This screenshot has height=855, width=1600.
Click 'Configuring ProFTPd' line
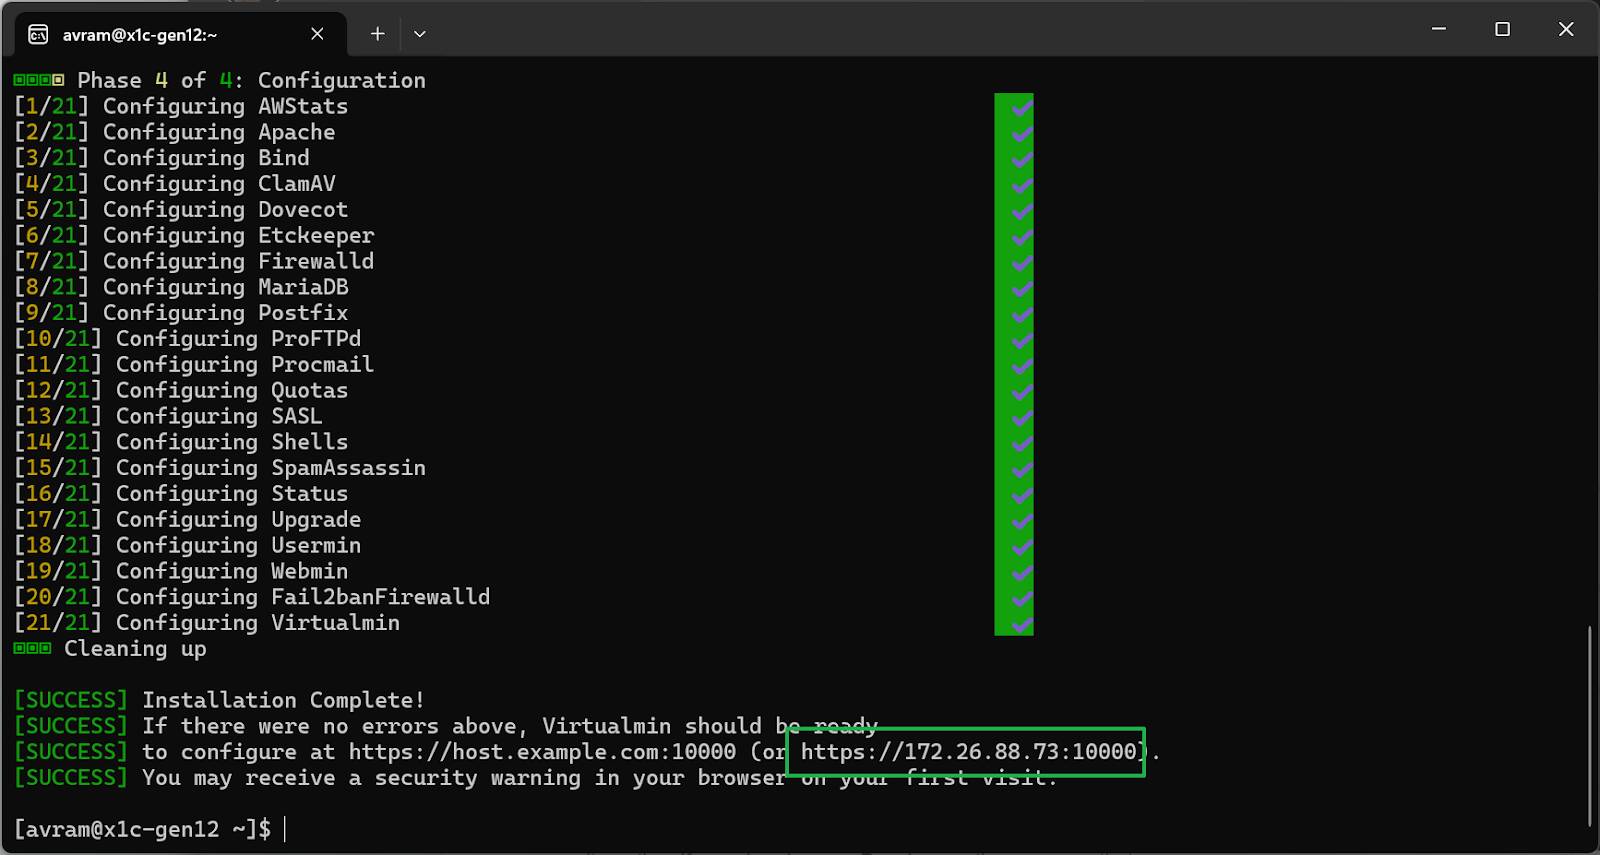coord(238,339)
